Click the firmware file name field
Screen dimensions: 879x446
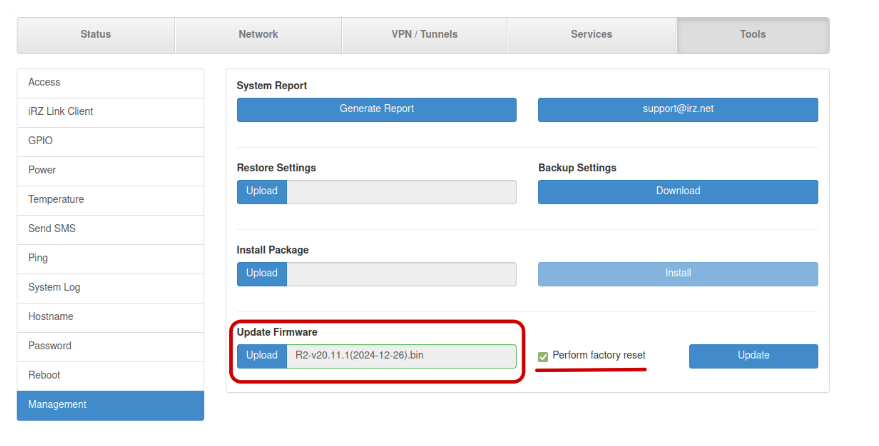pos(401,356)
